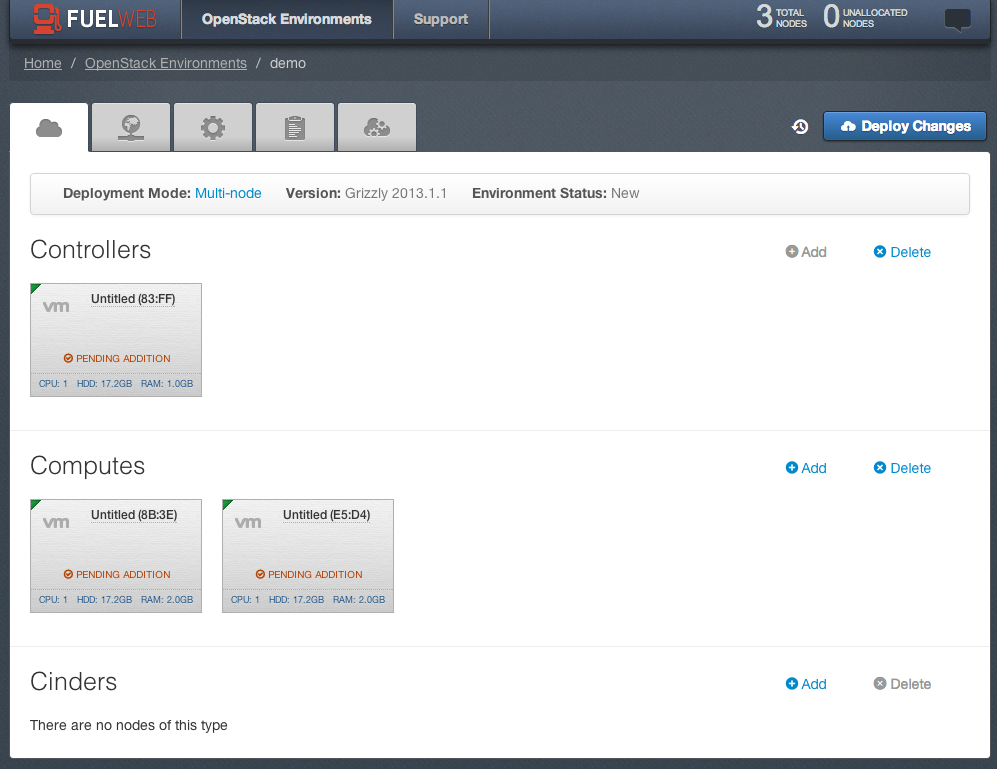Switch to the Network settings tab
The height and width of the screenshot is (769, 997).
click(131, 128)
